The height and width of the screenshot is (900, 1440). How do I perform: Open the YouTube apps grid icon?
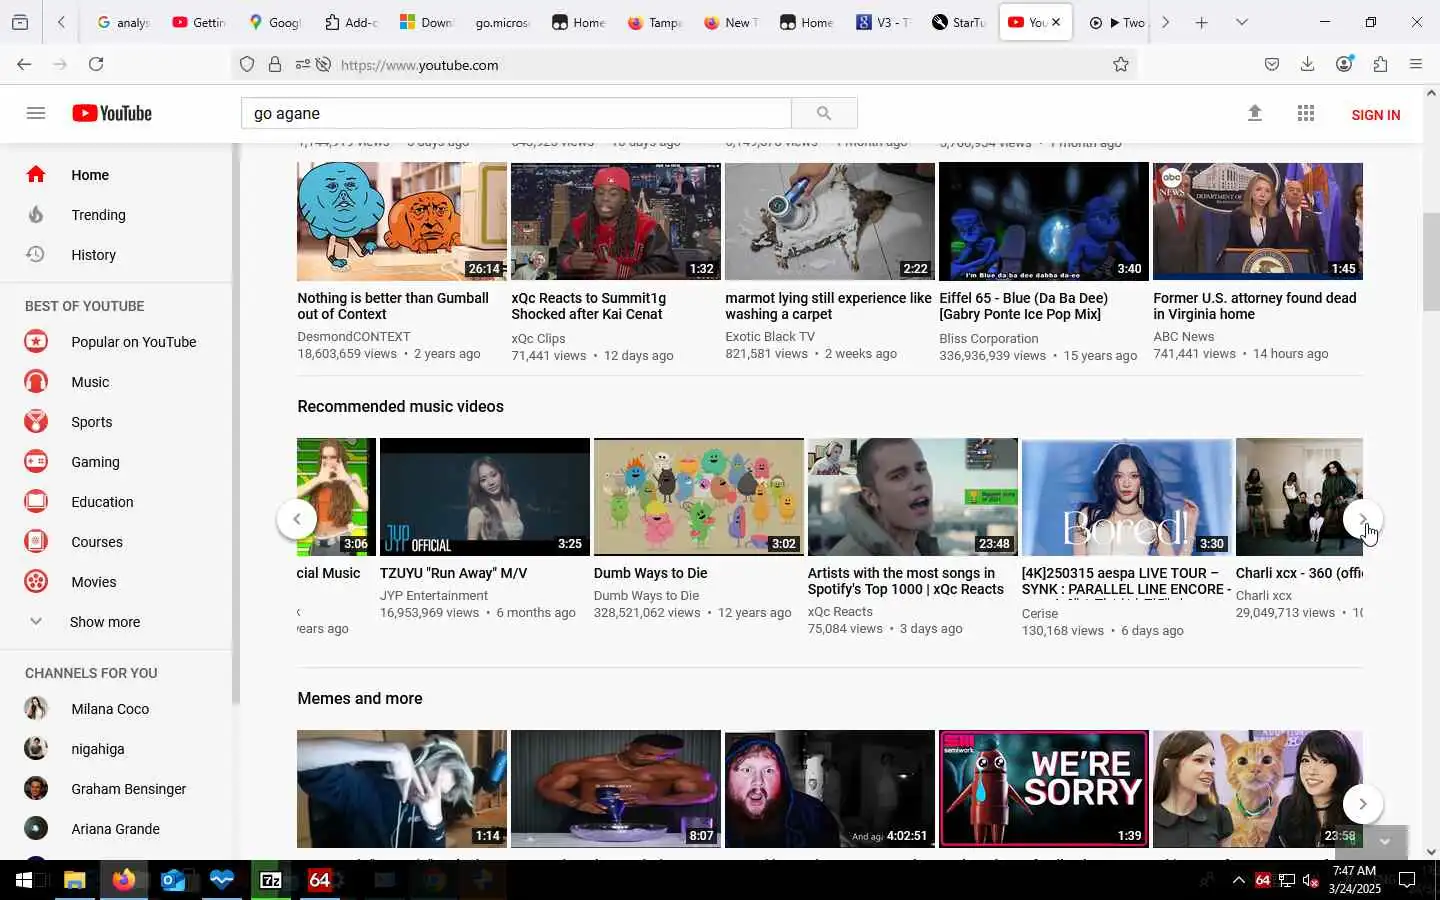(1306, 113)
